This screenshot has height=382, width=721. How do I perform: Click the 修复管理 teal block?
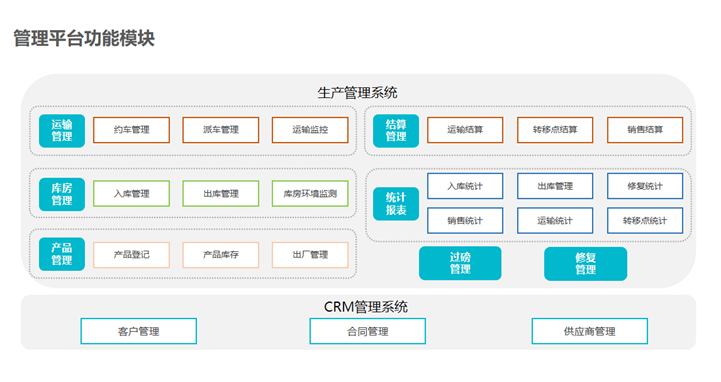pyautogui.click(x=585, y=263)
